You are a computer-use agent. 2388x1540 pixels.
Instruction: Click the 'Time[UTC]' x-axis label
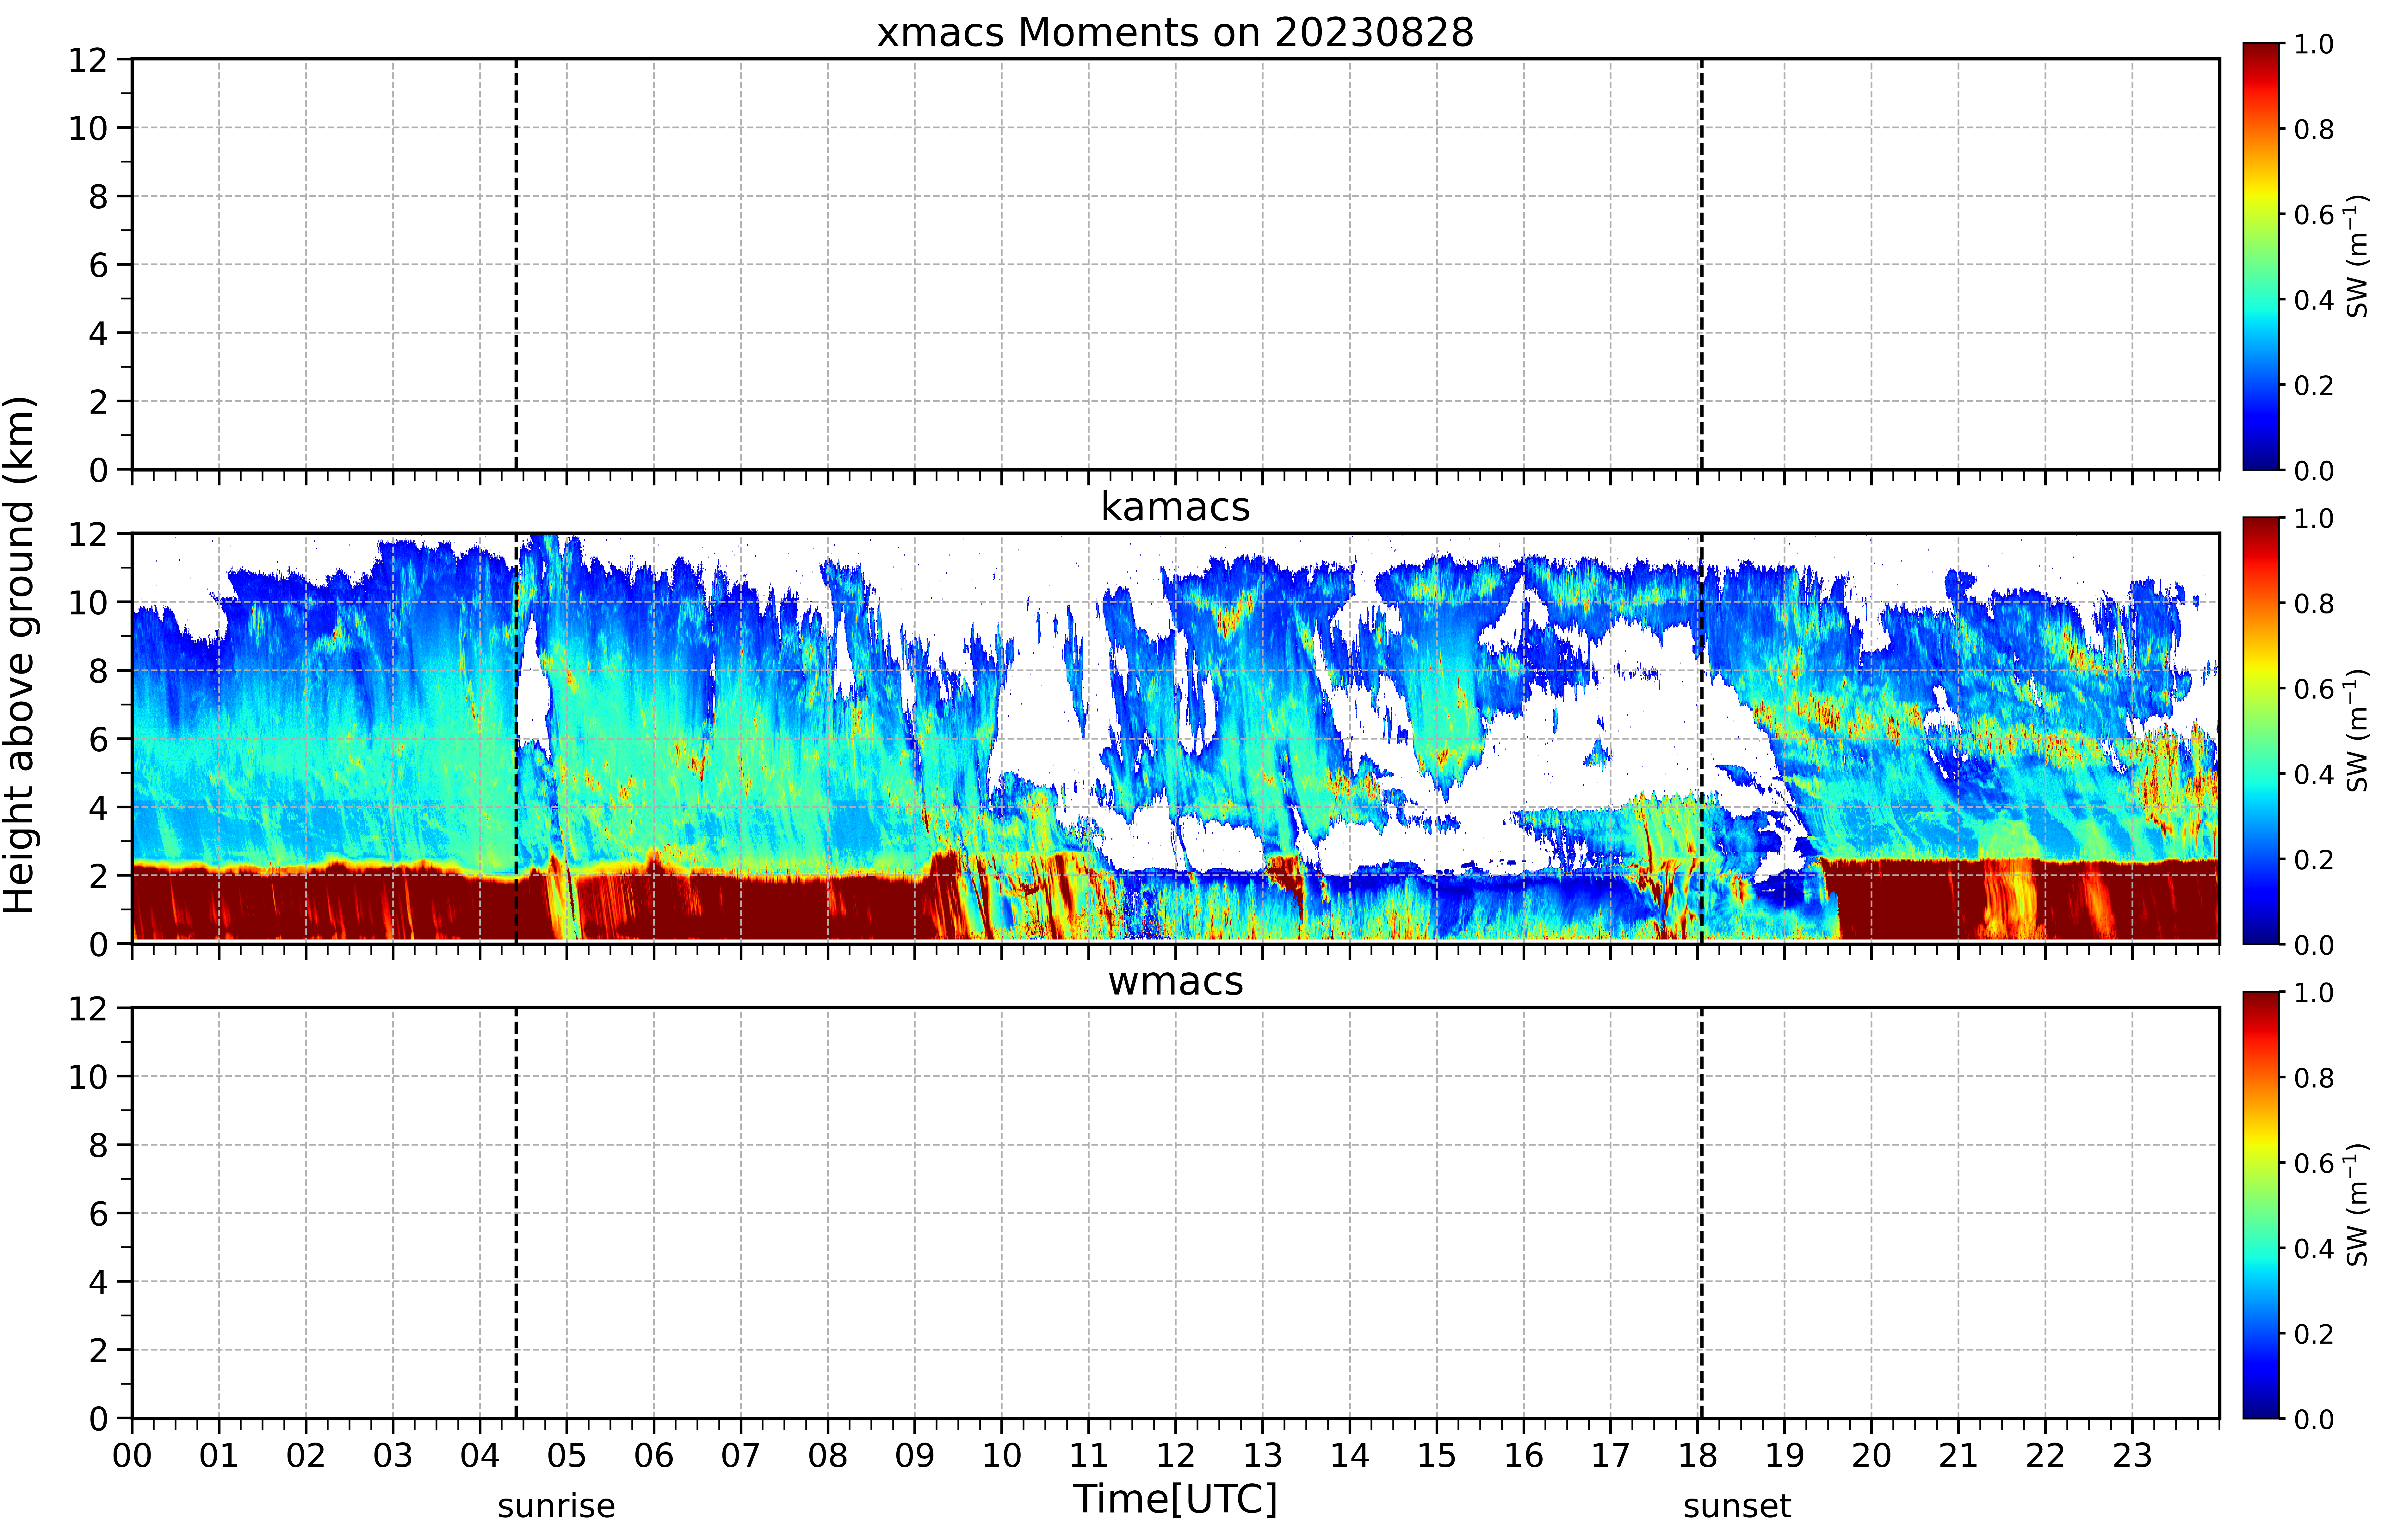(x=1175, y=1499)
